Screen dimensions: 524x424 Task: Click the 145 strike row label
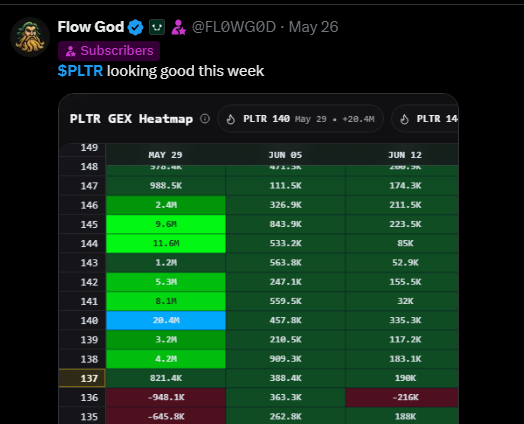pyautogui.click(x=82, y=224)
